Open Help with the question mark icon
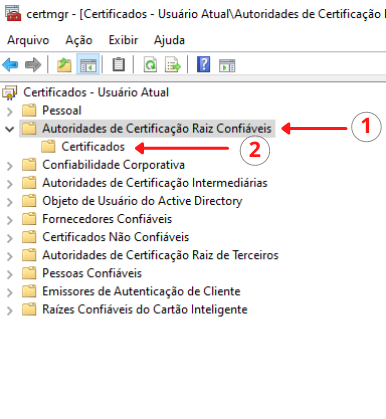Image resolution: width=386 pixels, height=419 pixels. (203, 64)
